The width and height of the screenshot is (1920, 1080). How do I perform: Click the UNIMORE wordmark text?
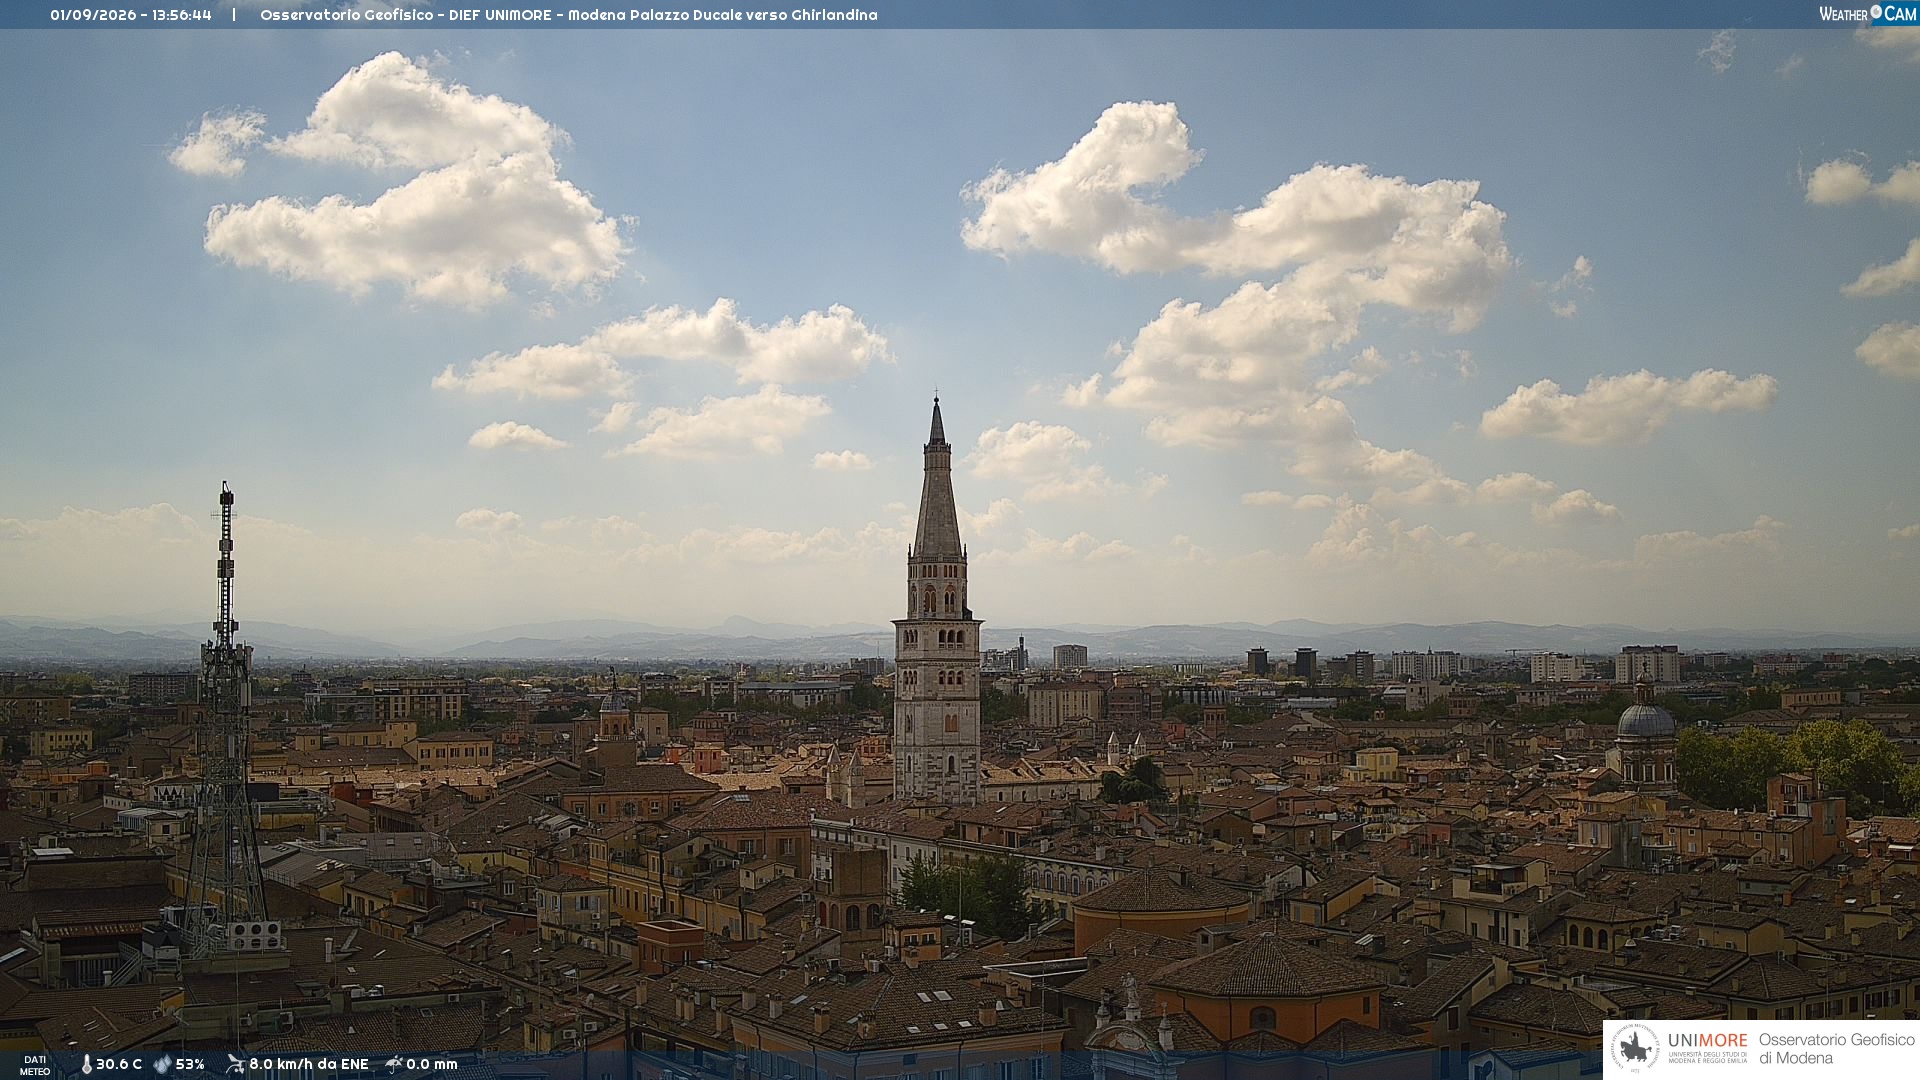click(1708, 1040)
